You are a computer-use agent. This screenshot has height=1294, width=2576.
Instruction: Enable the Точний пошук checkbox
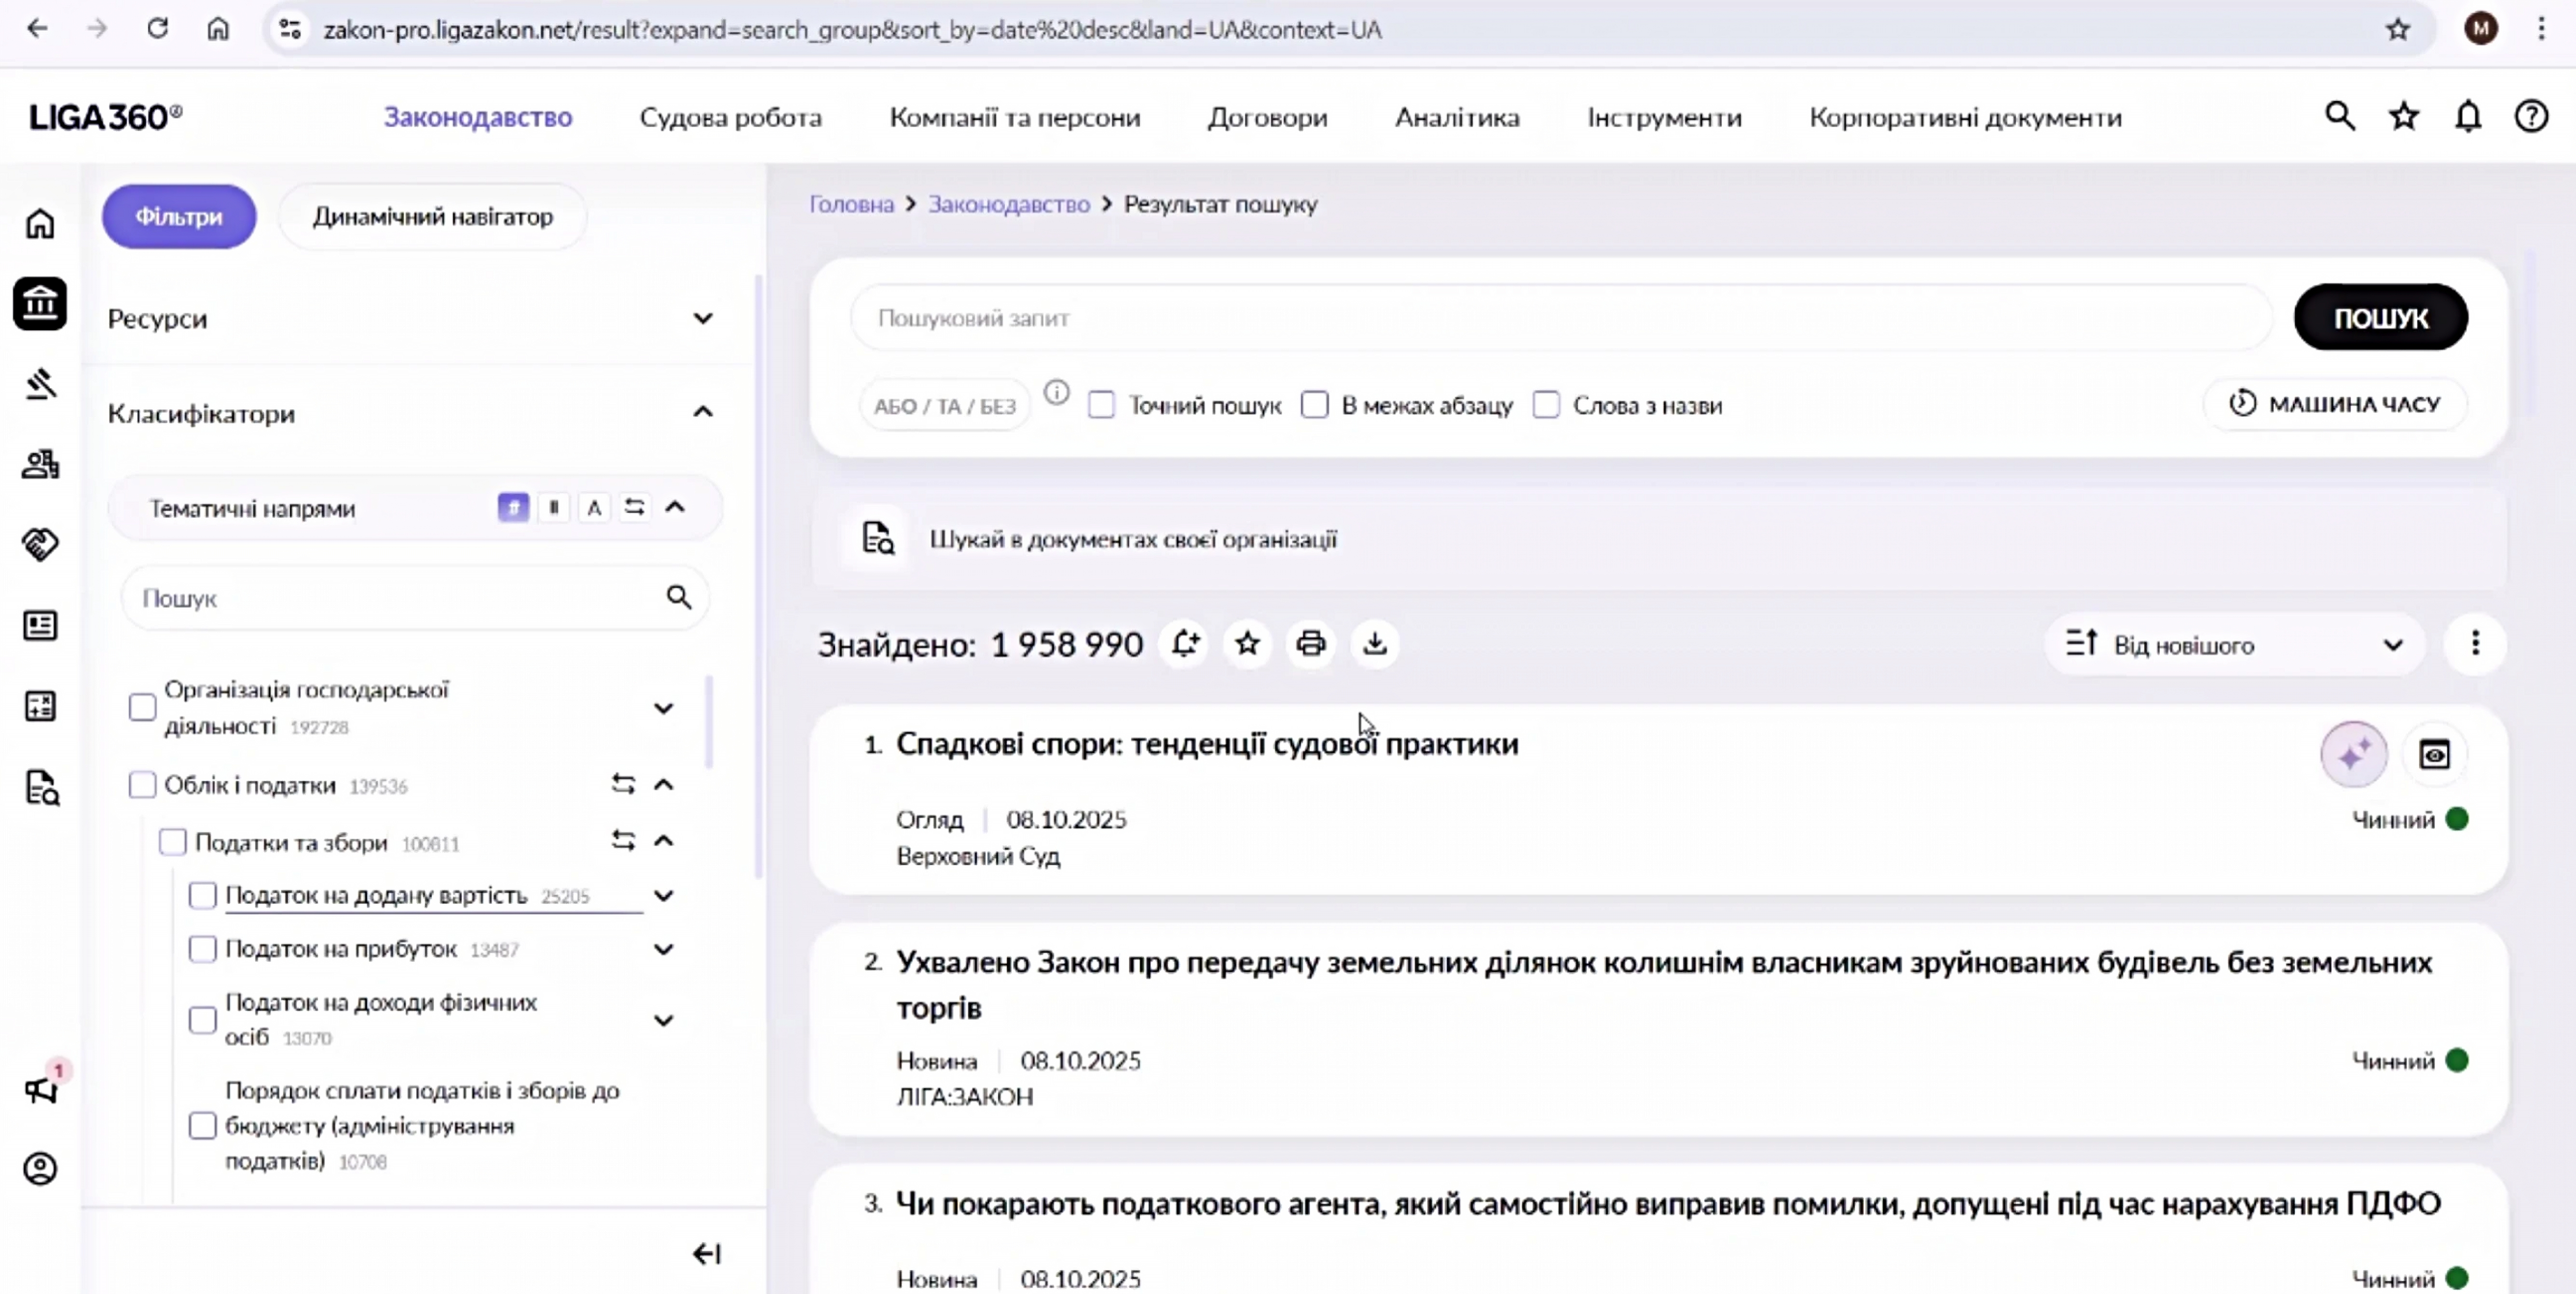click(1101, 405)
